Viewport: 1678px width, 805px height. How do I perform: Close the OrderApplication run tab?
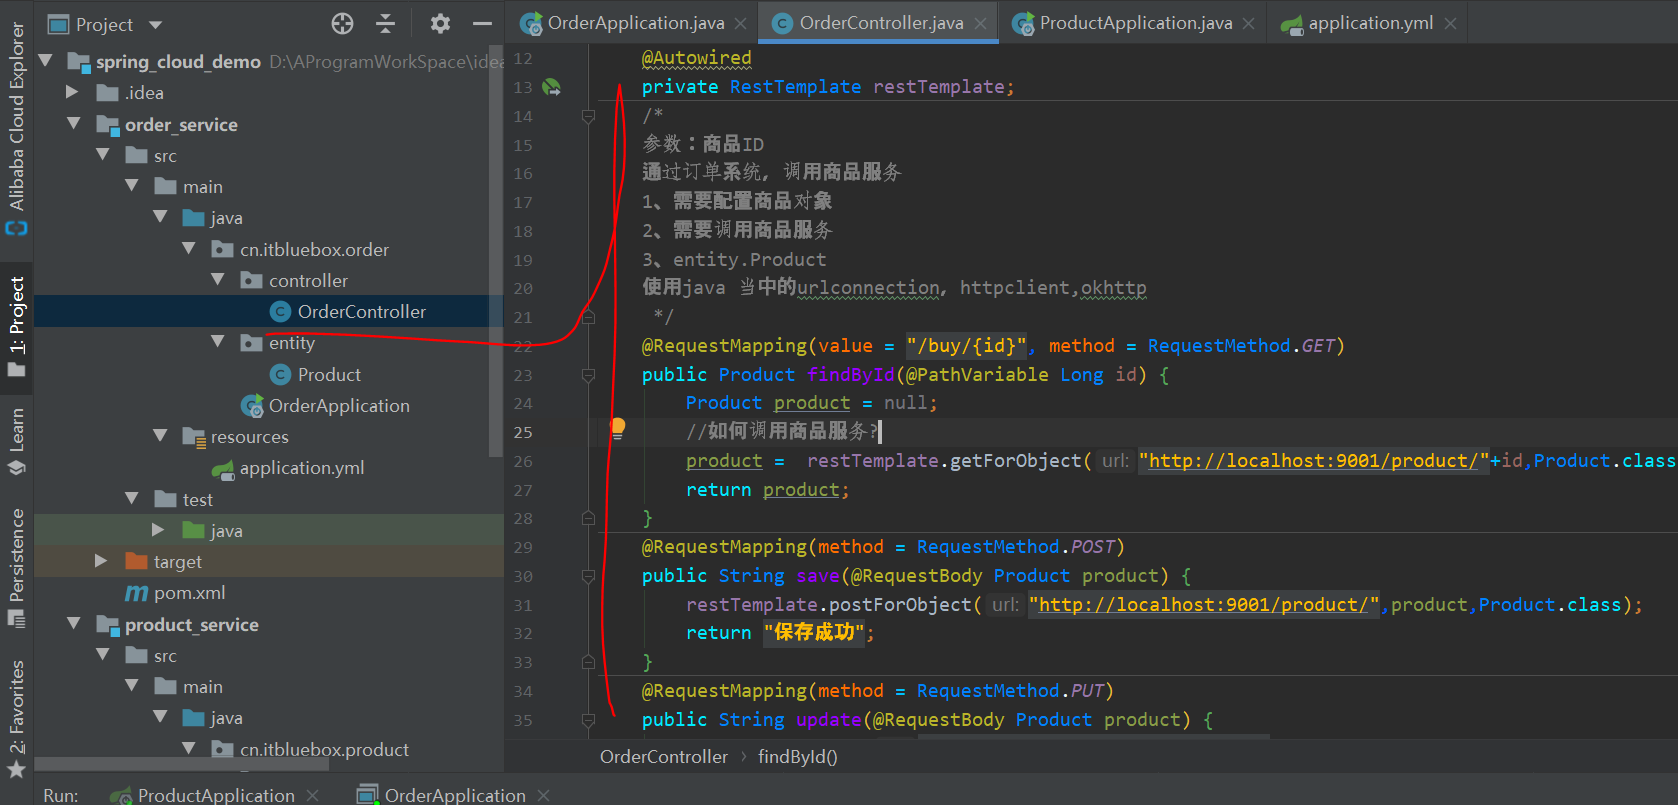[x=544, y=795]
